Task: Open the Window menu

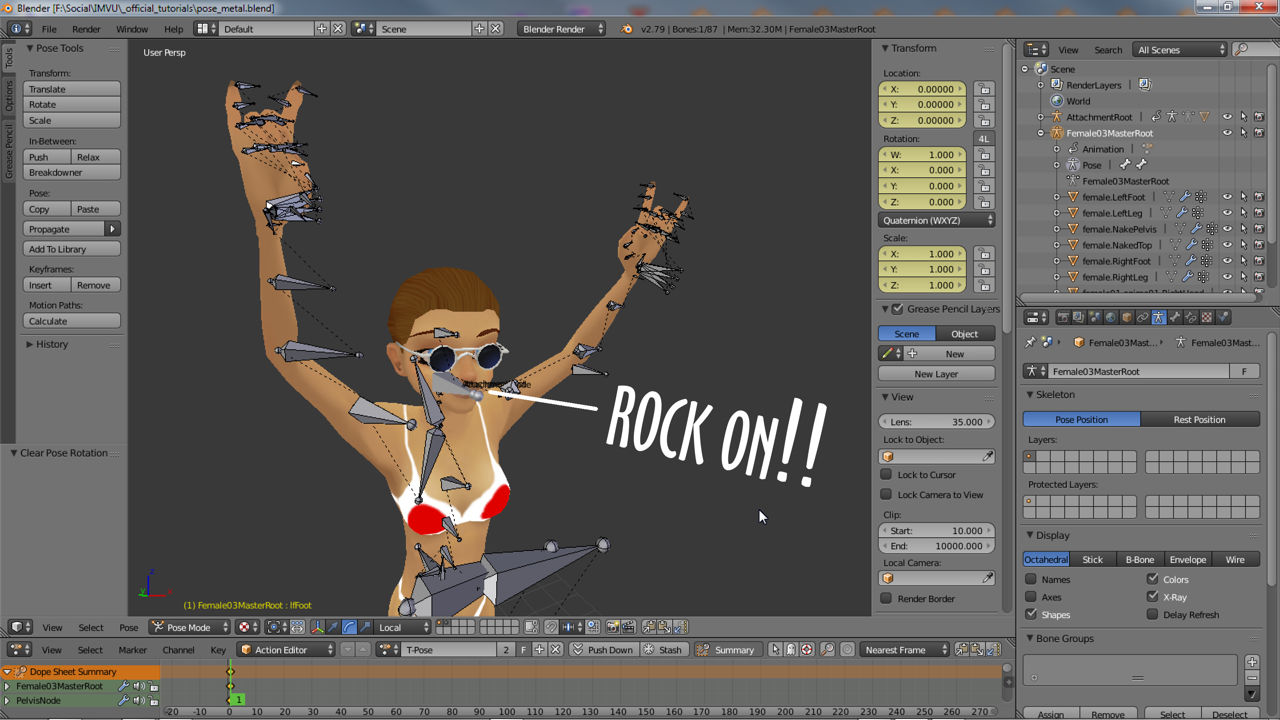Action: 132,29
